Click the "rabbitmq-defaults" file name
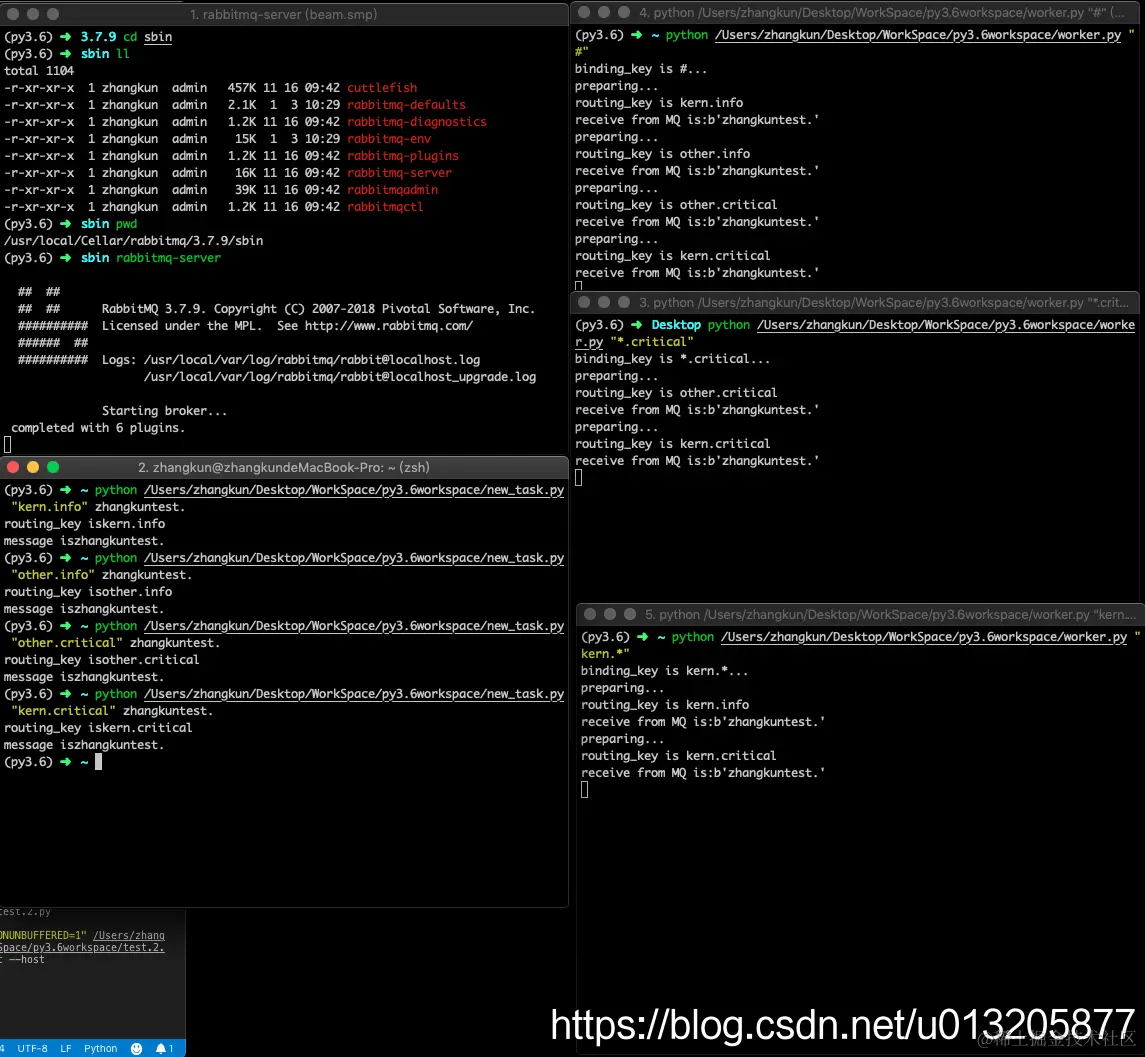 click(x=406, y=104)
